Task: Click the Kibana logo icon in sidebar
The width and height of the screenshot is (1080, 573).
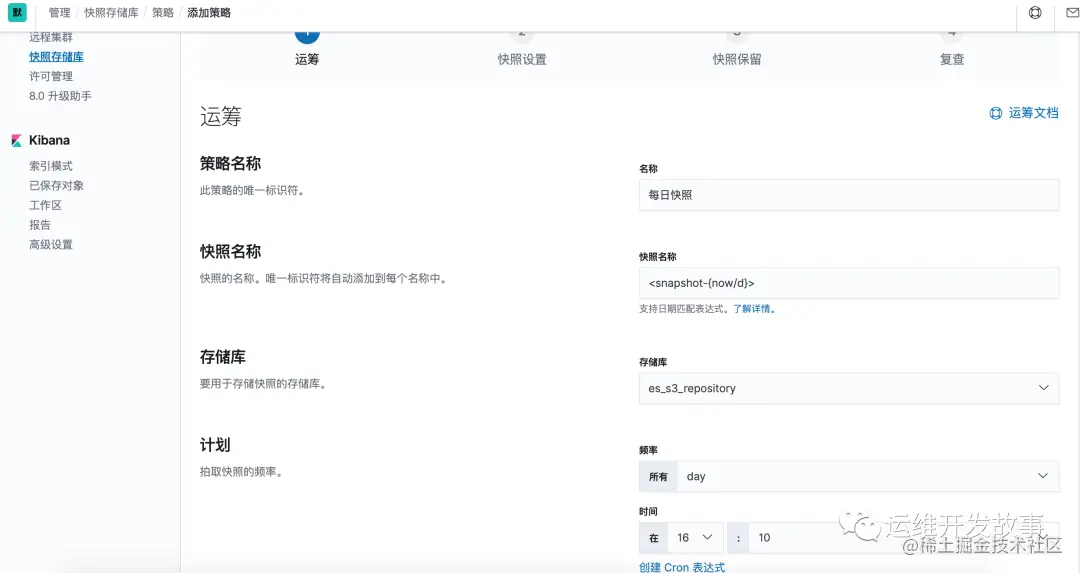Action: (x=17, y=140)
